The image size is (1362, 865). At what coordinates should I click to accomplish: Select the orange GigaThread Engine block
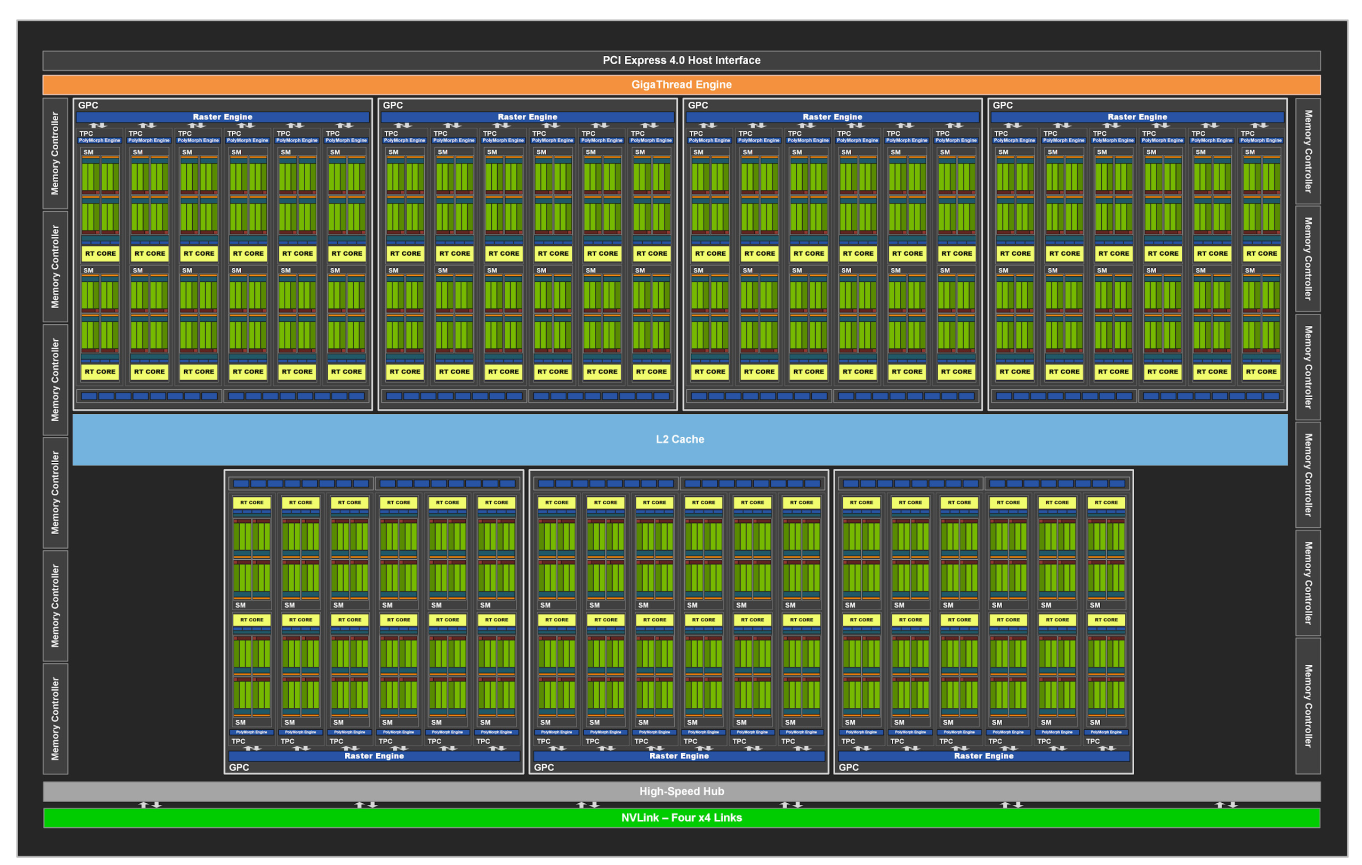681,85
